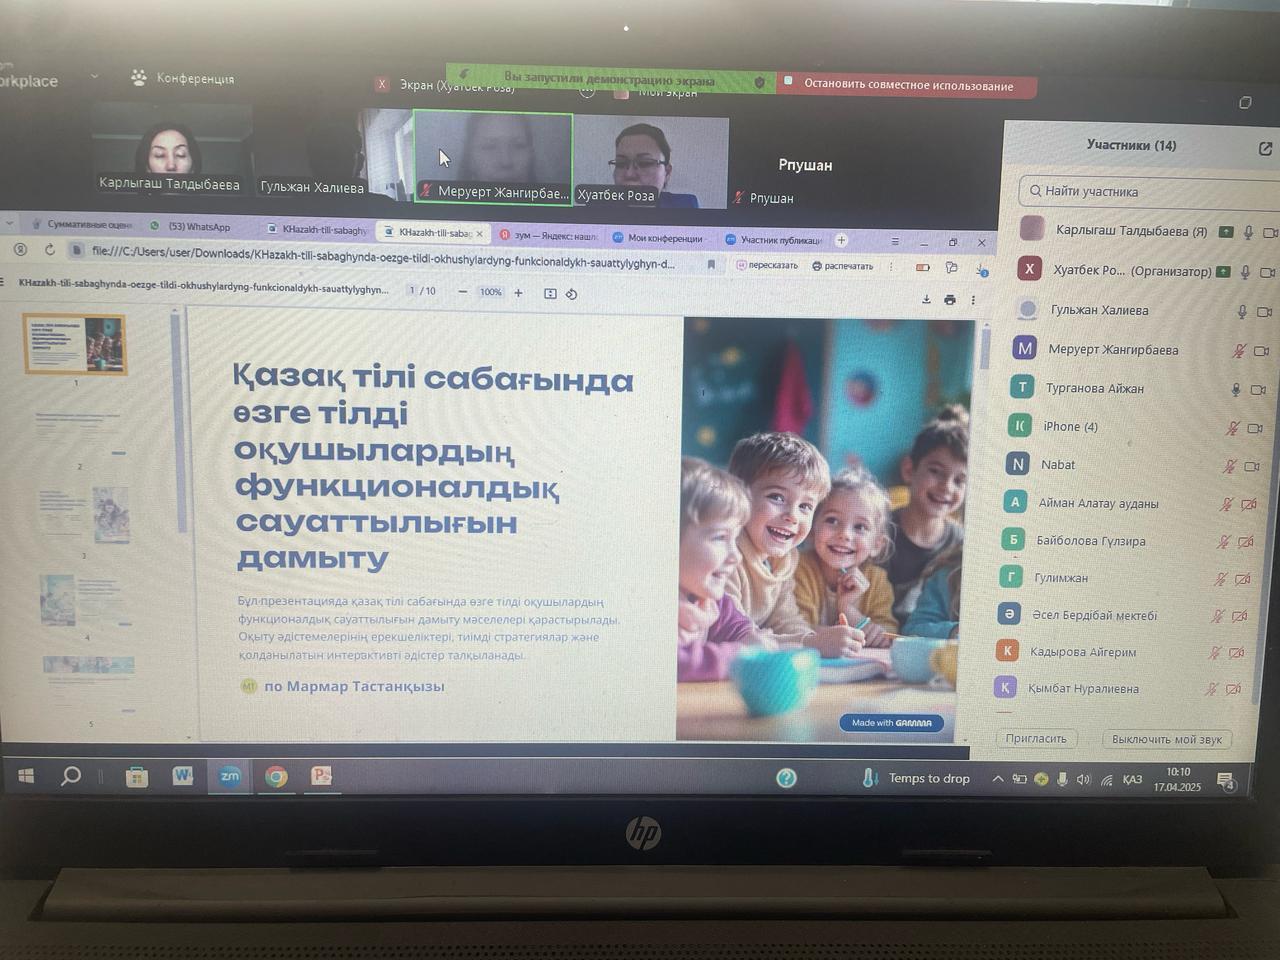Click the PDF zoom in plus icon
1280x960 pixels.
[x=518, y=293]
